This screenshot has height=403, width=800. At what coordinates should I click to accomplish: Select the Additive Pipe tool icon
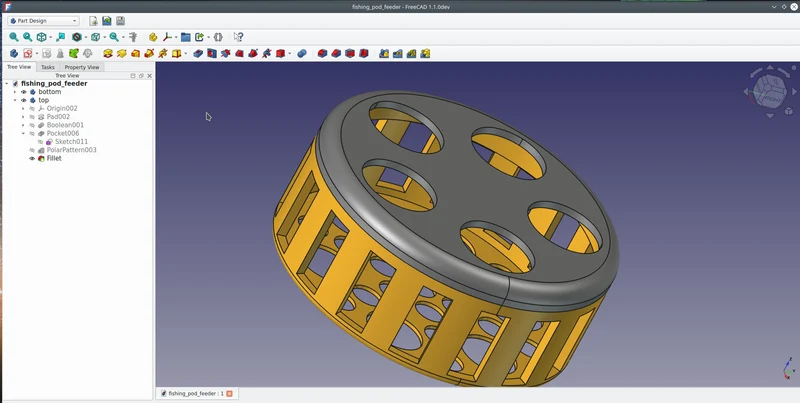click(149, 53)
